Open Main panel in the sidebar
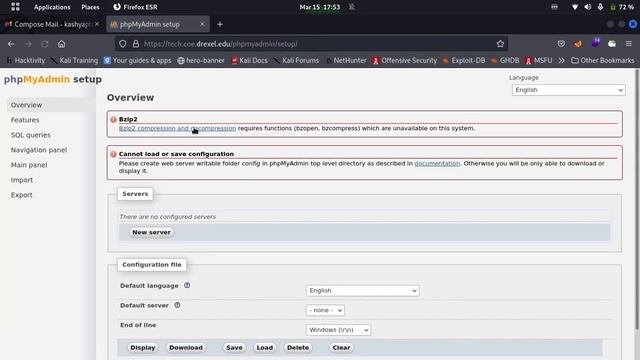Image resolution: width=640 pixels, height=360 pixels. (x=29, y=165)
